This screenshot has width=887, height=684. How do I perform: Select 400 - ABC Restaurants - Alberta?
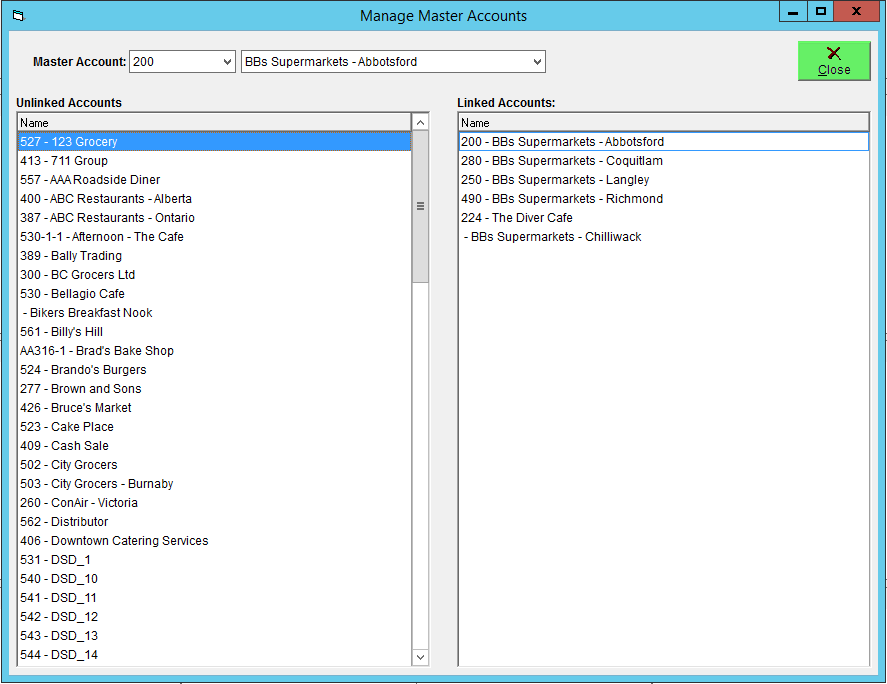tap(214, 199)
